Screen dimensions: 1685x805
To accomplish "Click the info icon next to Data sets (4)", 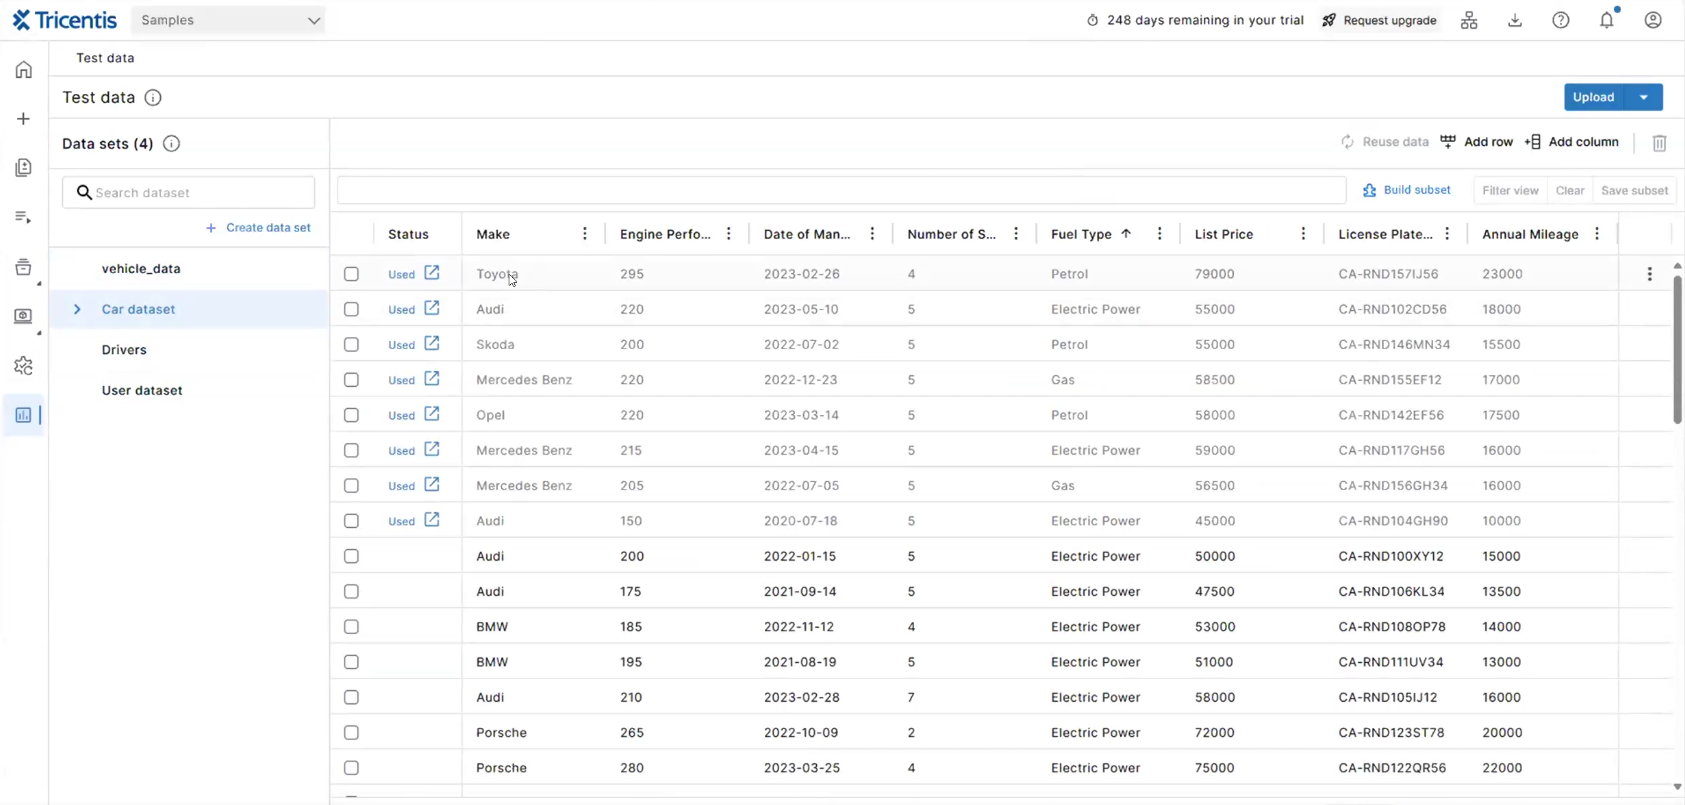I will 172,144.
